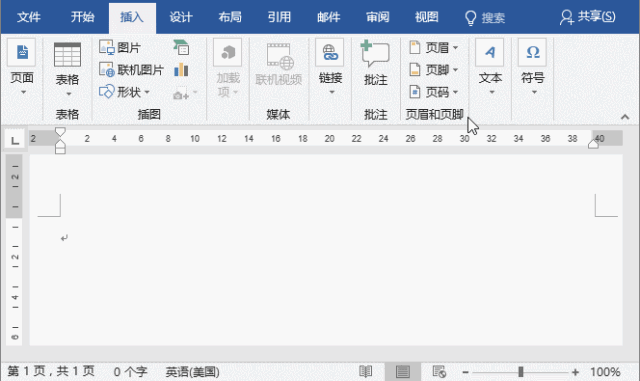This screenshot has height=381, width=640.
Task: Open 联机图片 online pictures
Action: point(131,70)
